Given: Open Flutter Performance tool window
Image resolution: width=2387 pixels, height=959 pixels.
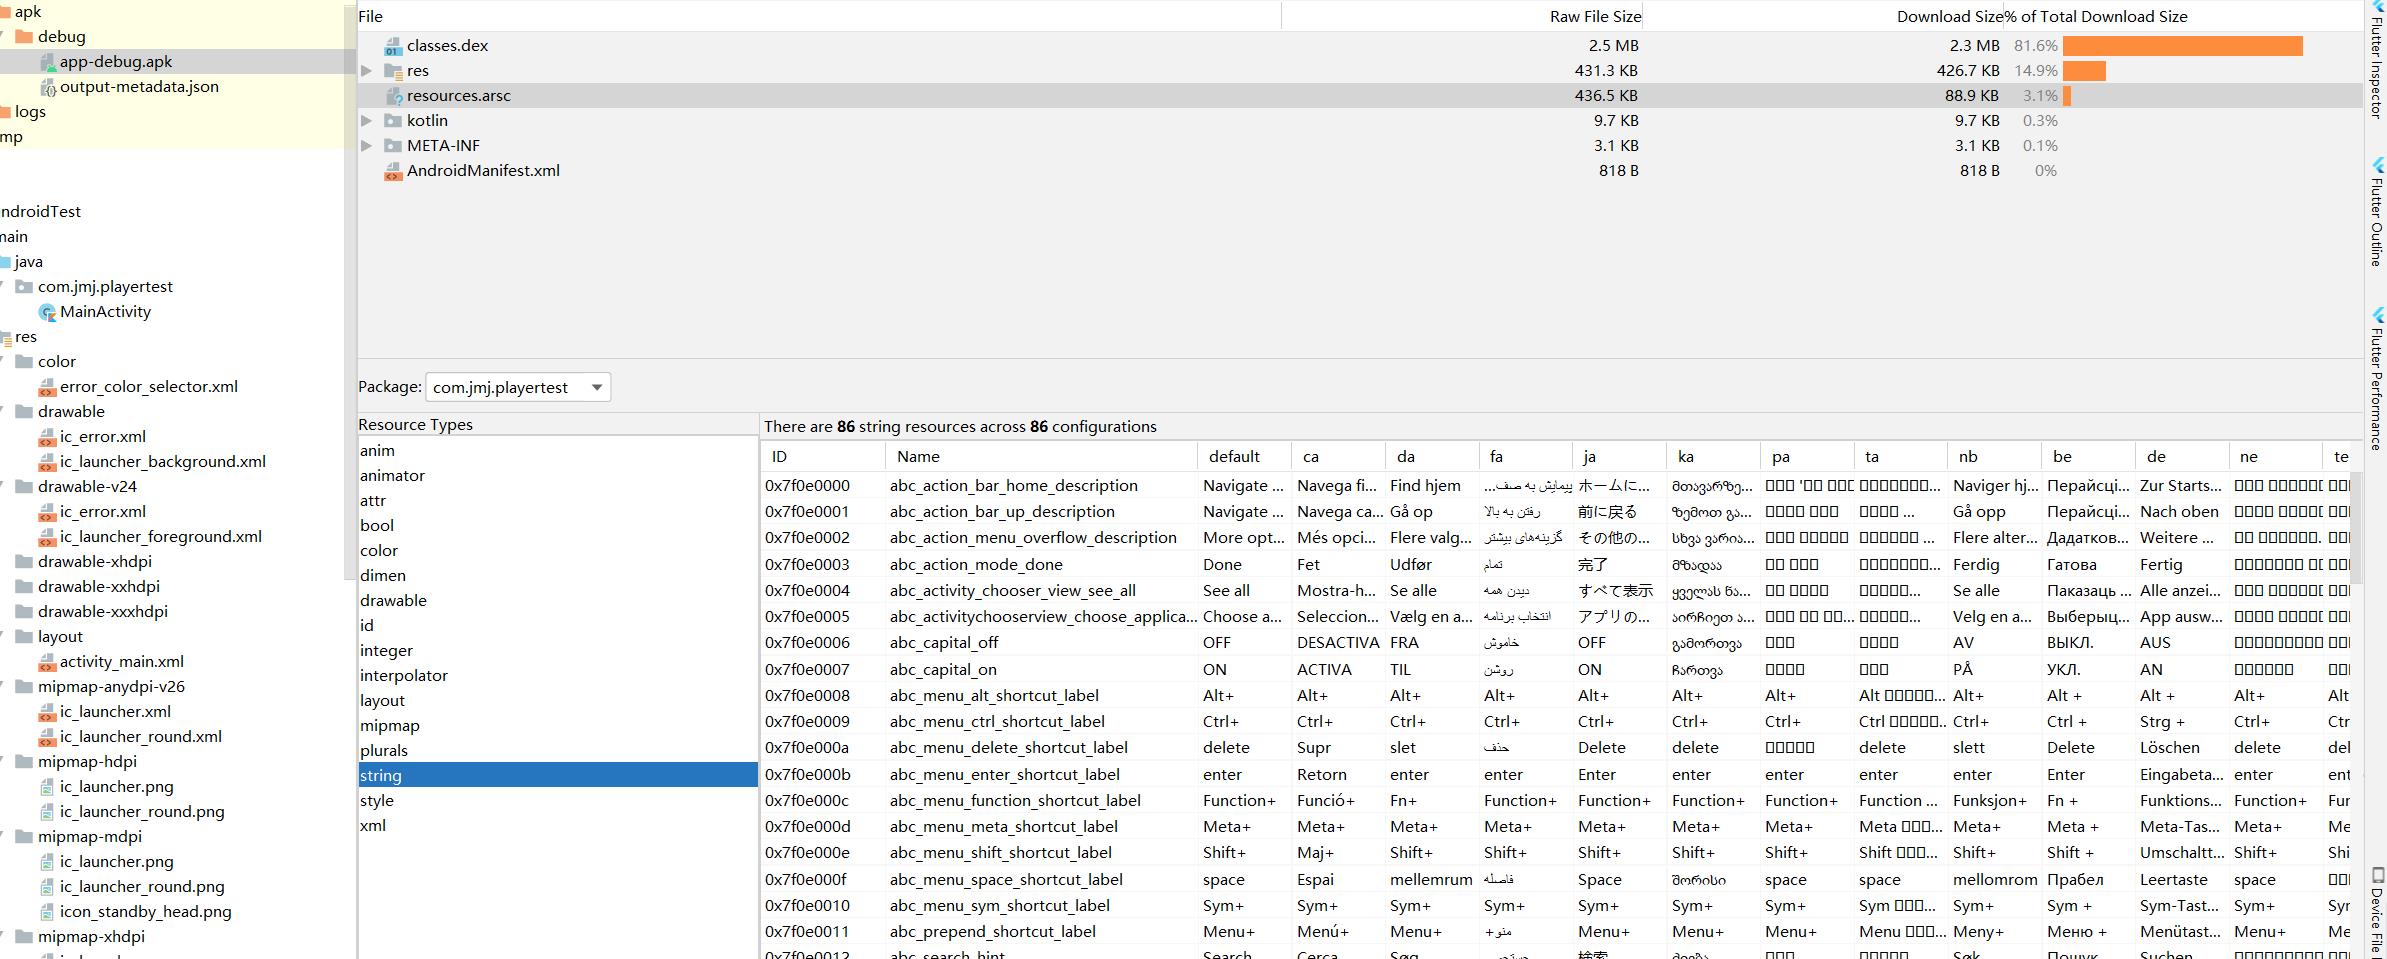Looking at the screenshot, I should pyautogui.click(x=2377, y=380).
